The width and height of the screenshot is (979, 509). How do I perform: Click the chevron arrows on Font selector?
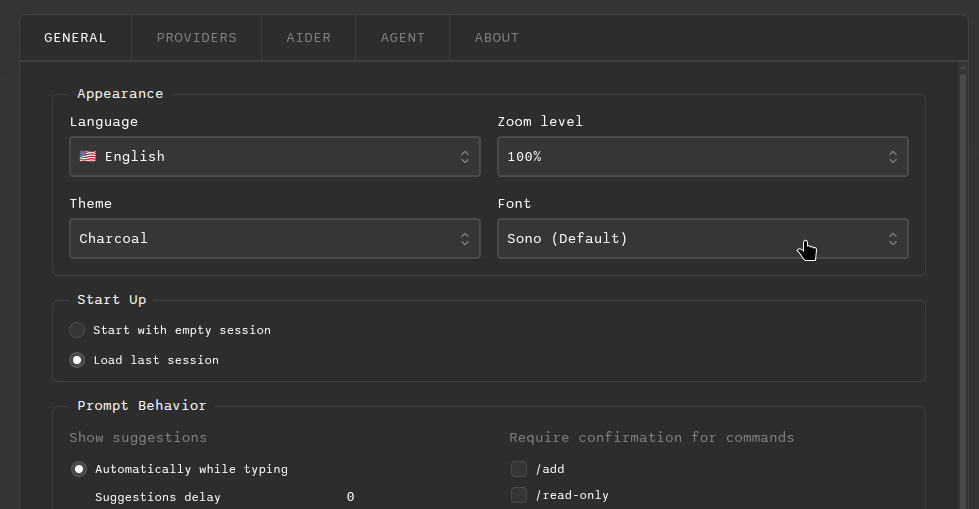(x=893, y=239)
